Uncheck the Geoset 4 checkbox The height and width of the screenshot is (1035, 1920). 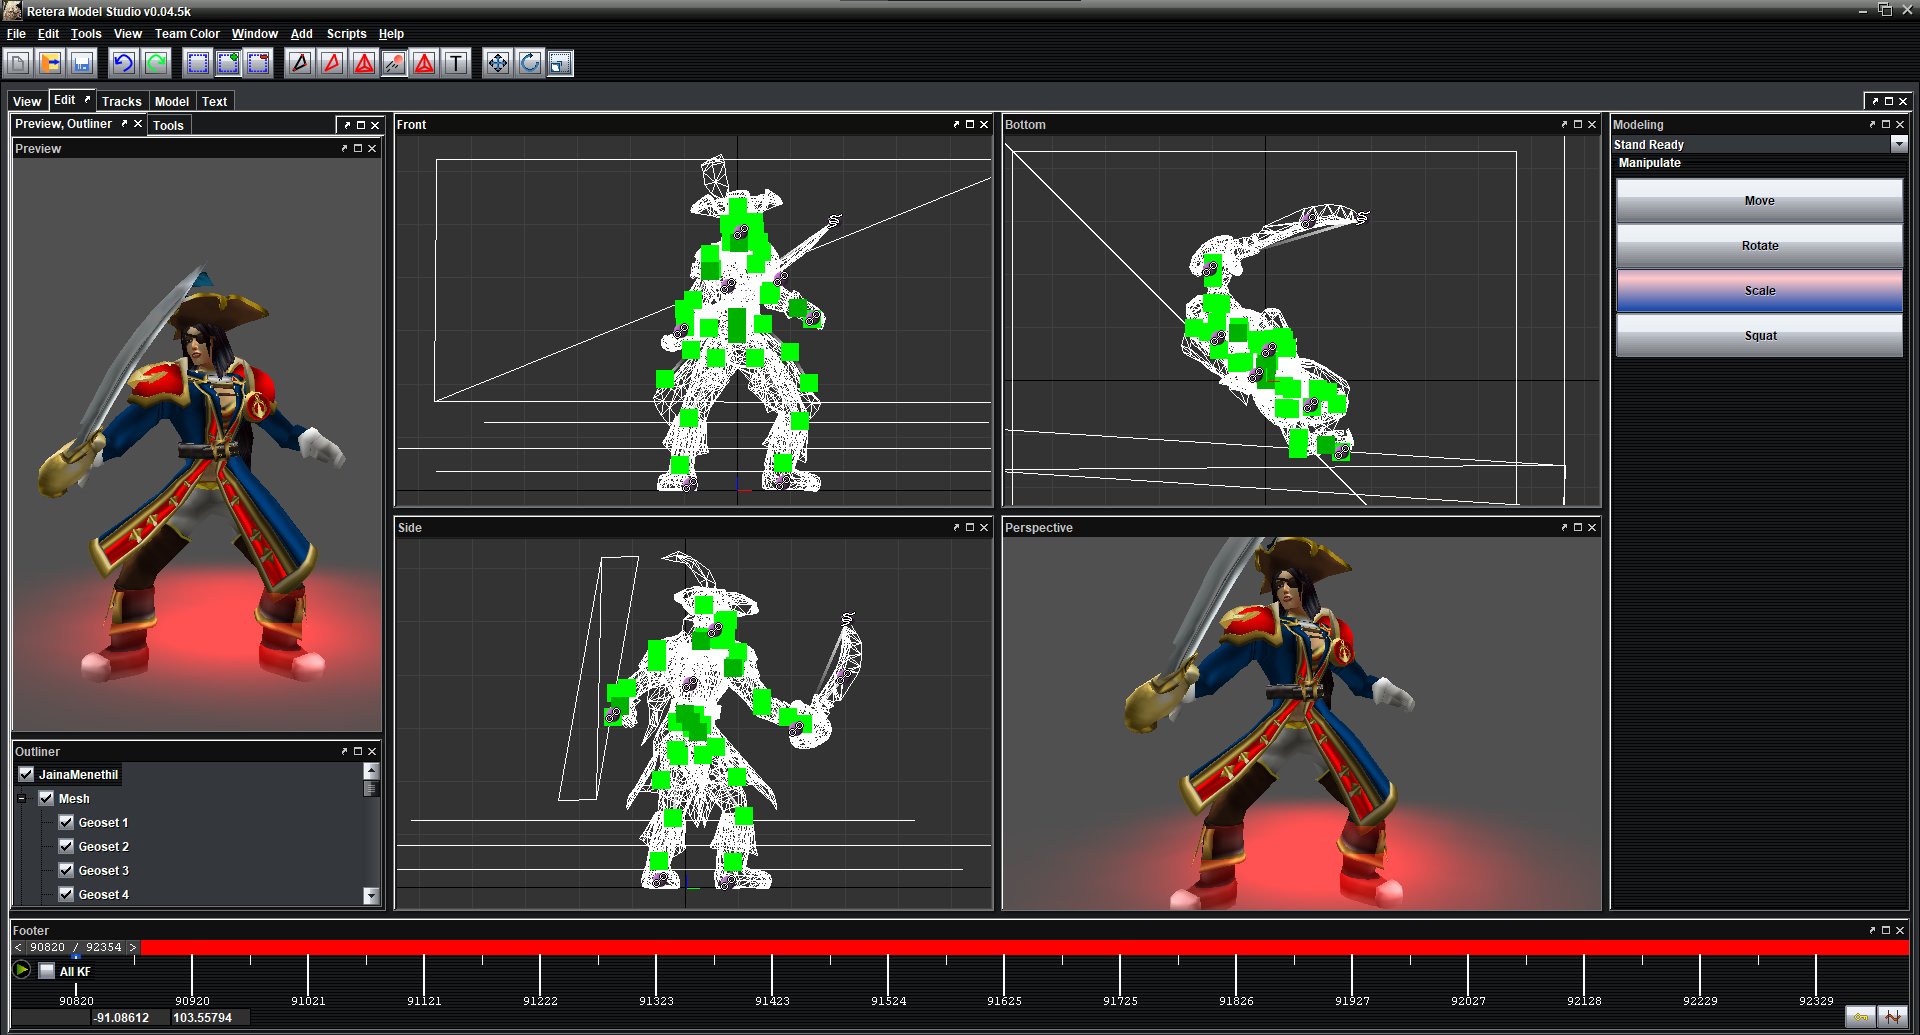tap(66, 894)
